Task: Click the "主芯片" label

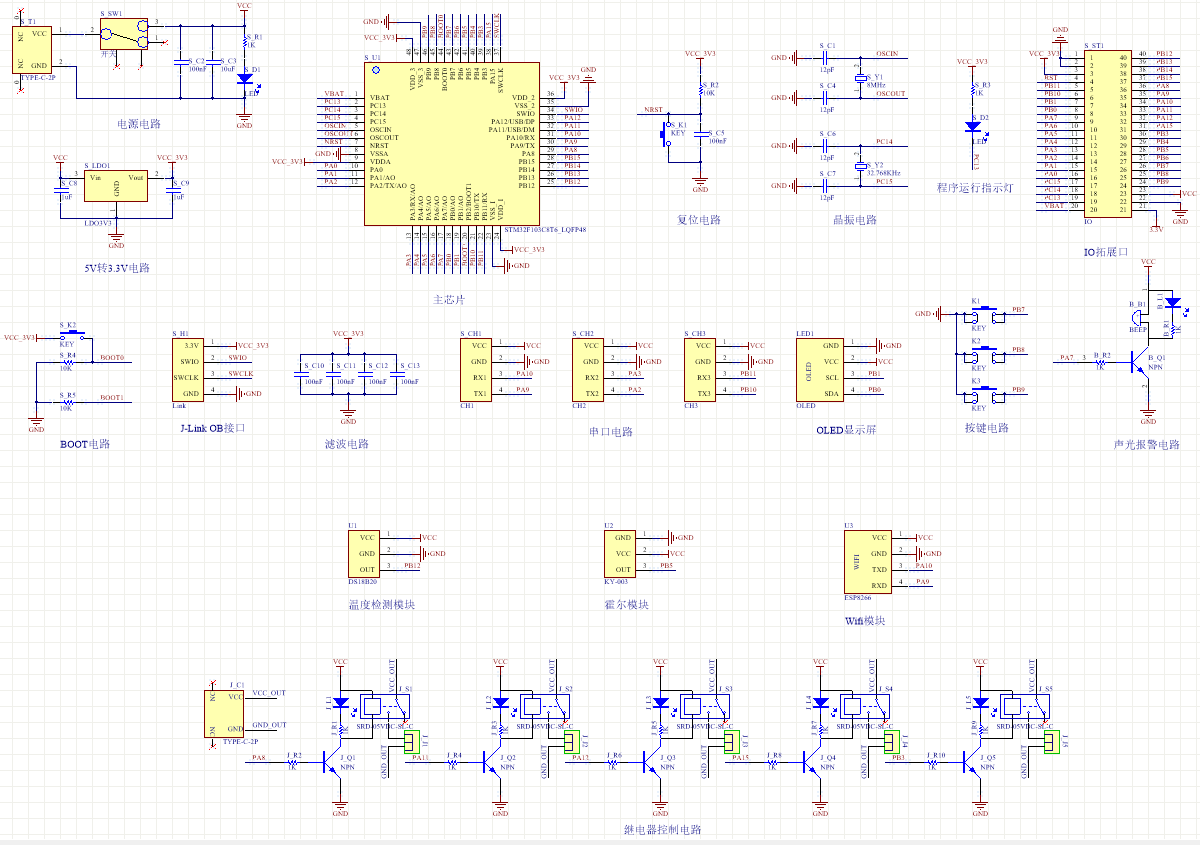Action: tap(449, 299)
